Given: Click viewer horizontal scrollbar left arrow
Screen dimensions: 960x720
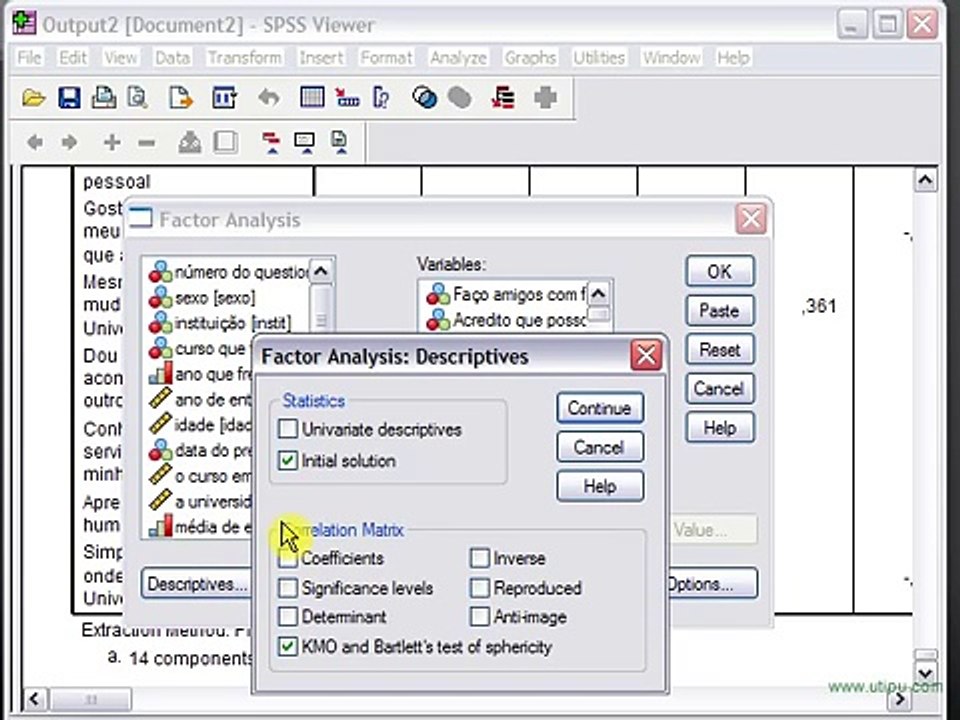Looking at the screenshot, I should pyautogui.click(x=34, y=699).
